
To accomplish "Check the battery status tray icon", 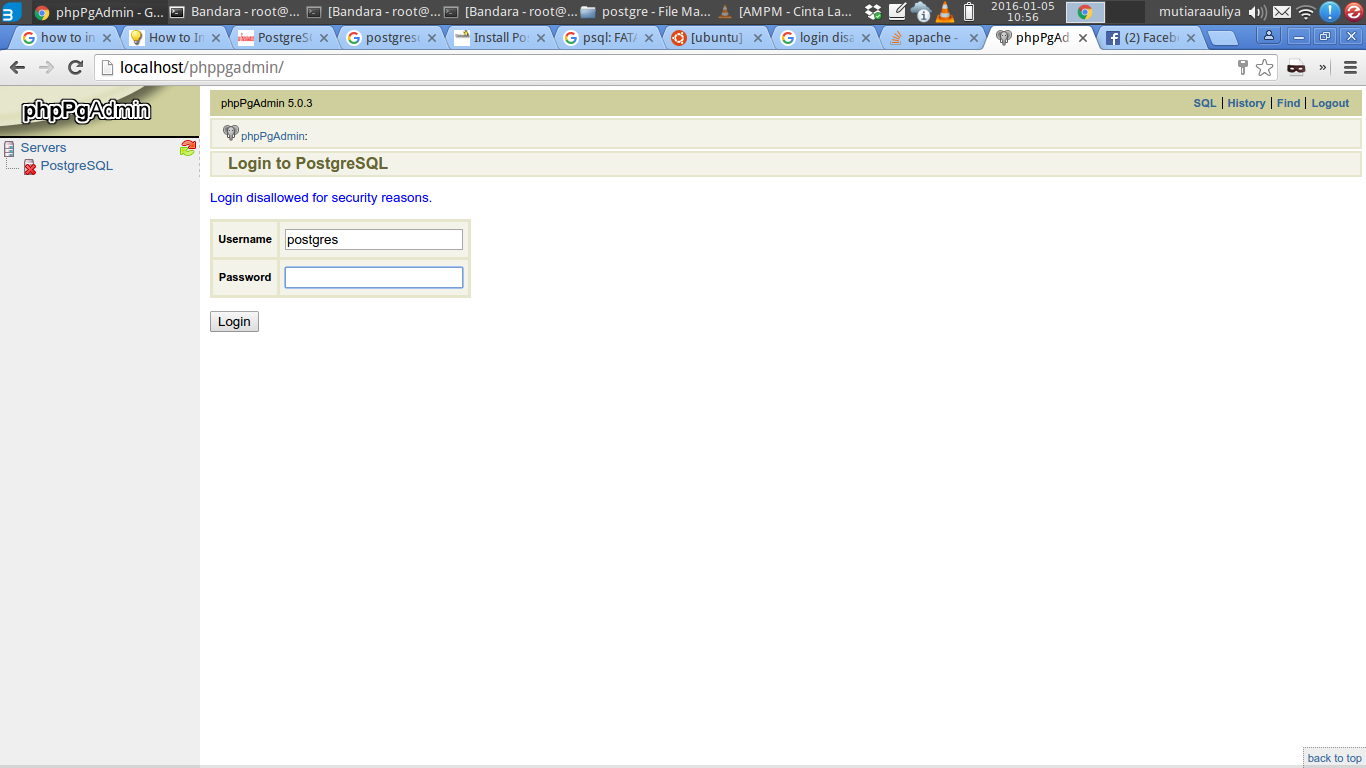I will point(969,12).
